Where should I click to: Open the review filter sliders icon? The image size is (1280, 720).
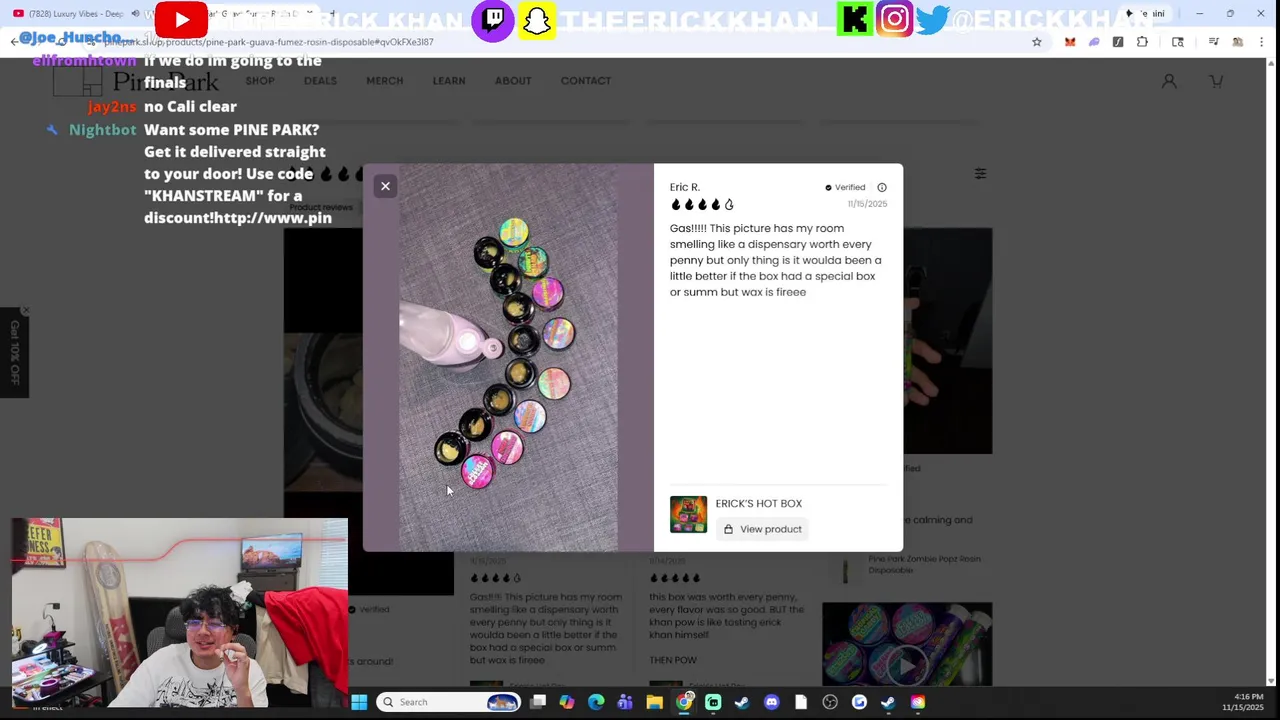[x=980, y=173]
